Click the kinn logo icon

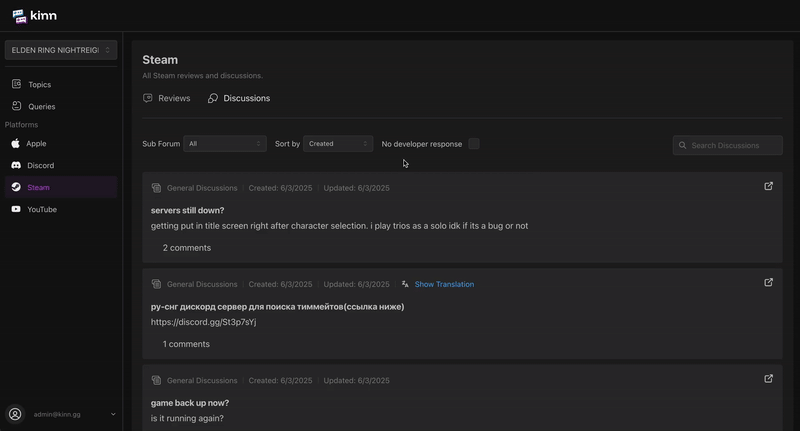tap(19, 16)
